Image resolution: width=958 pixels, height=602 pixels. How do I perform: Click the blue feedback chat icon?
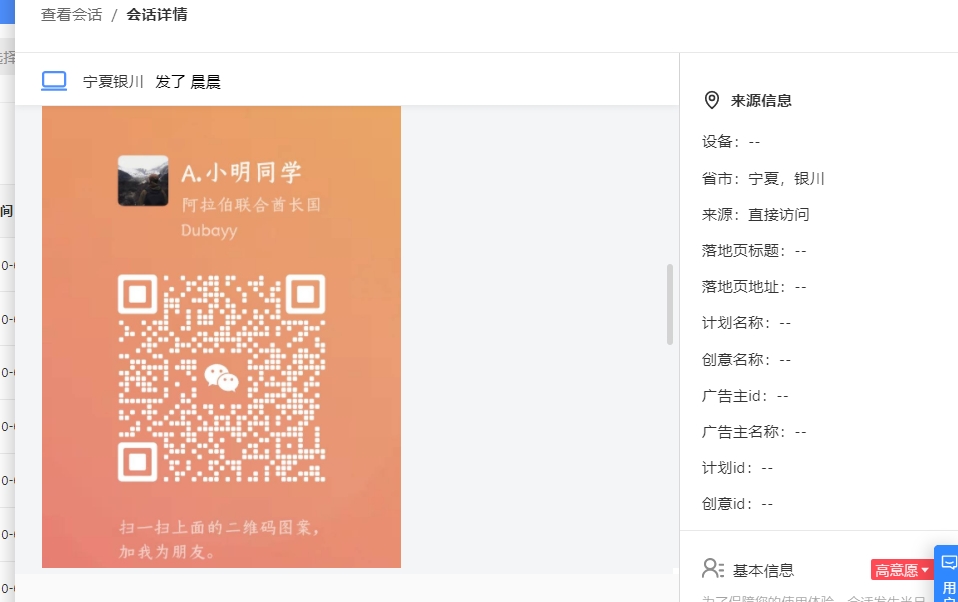tap(949, 562)
